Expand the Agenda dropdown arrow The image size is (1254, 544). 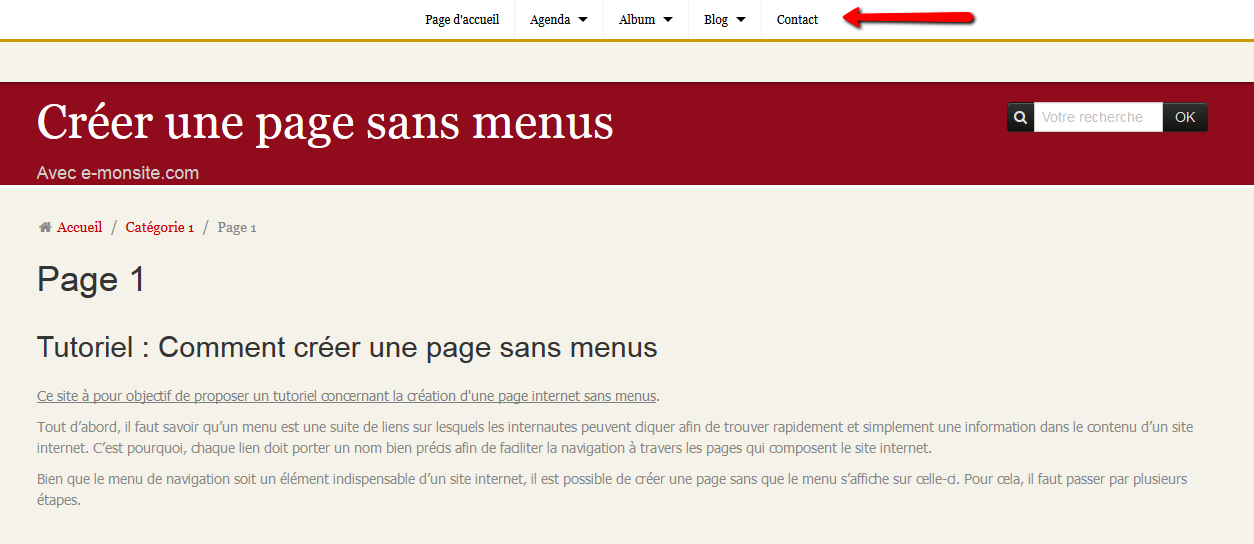[x=583, y=19]
